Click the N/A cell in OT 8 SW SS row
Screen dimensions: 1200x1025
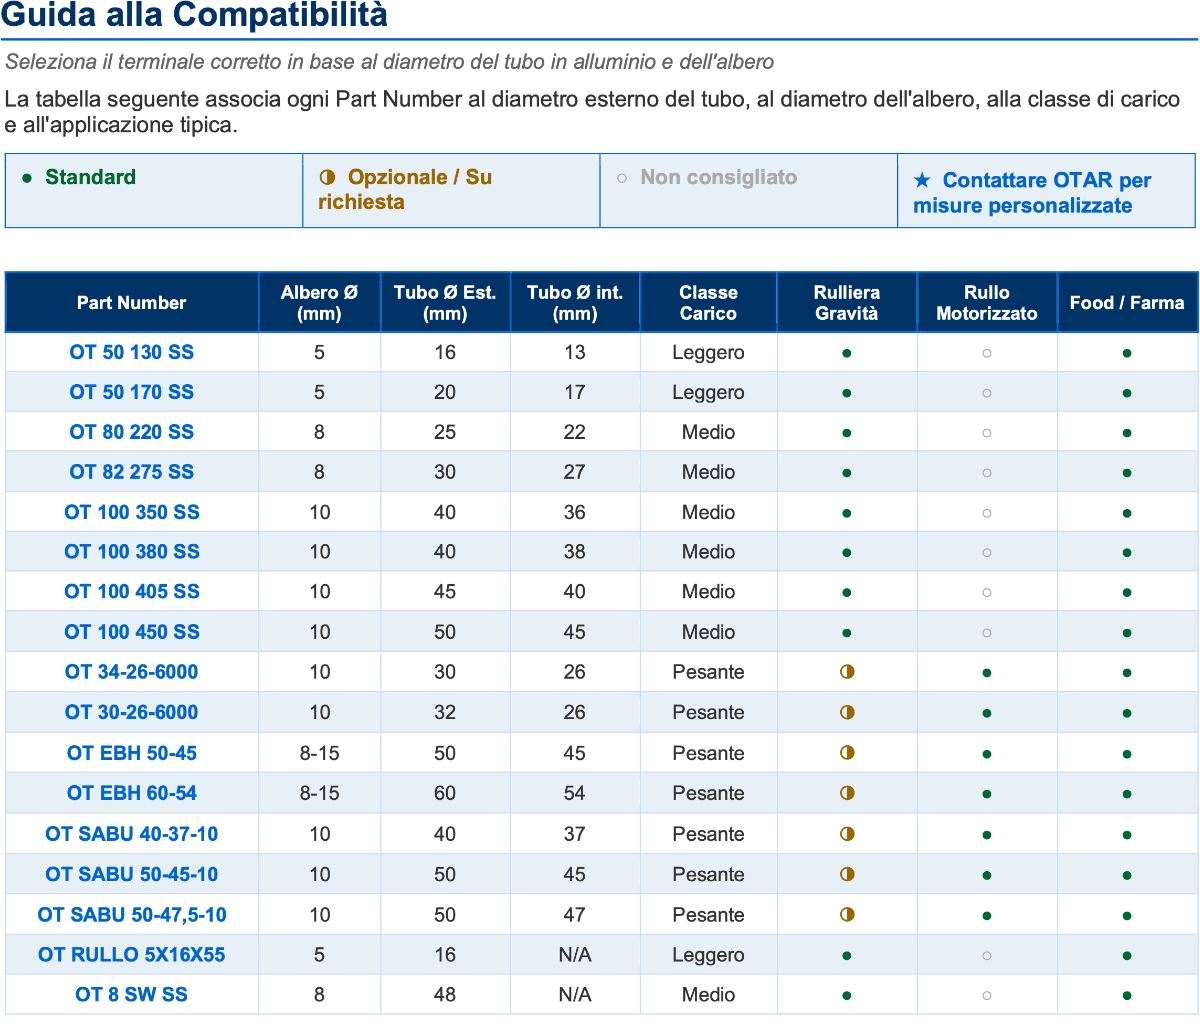pyautogui.click(x=575, y=994)
